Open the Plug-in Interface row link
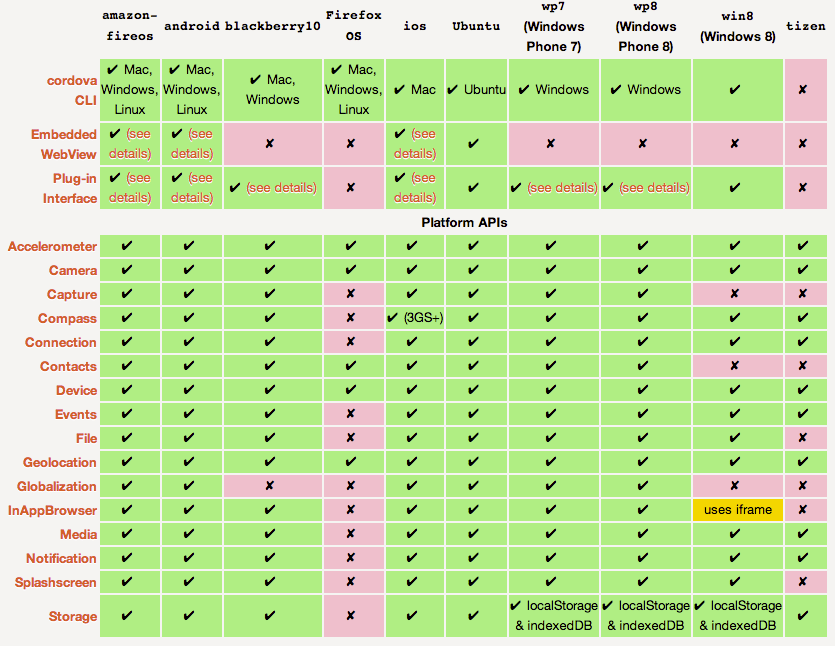This screenshot has width=835, height=646. pos(70,188)
